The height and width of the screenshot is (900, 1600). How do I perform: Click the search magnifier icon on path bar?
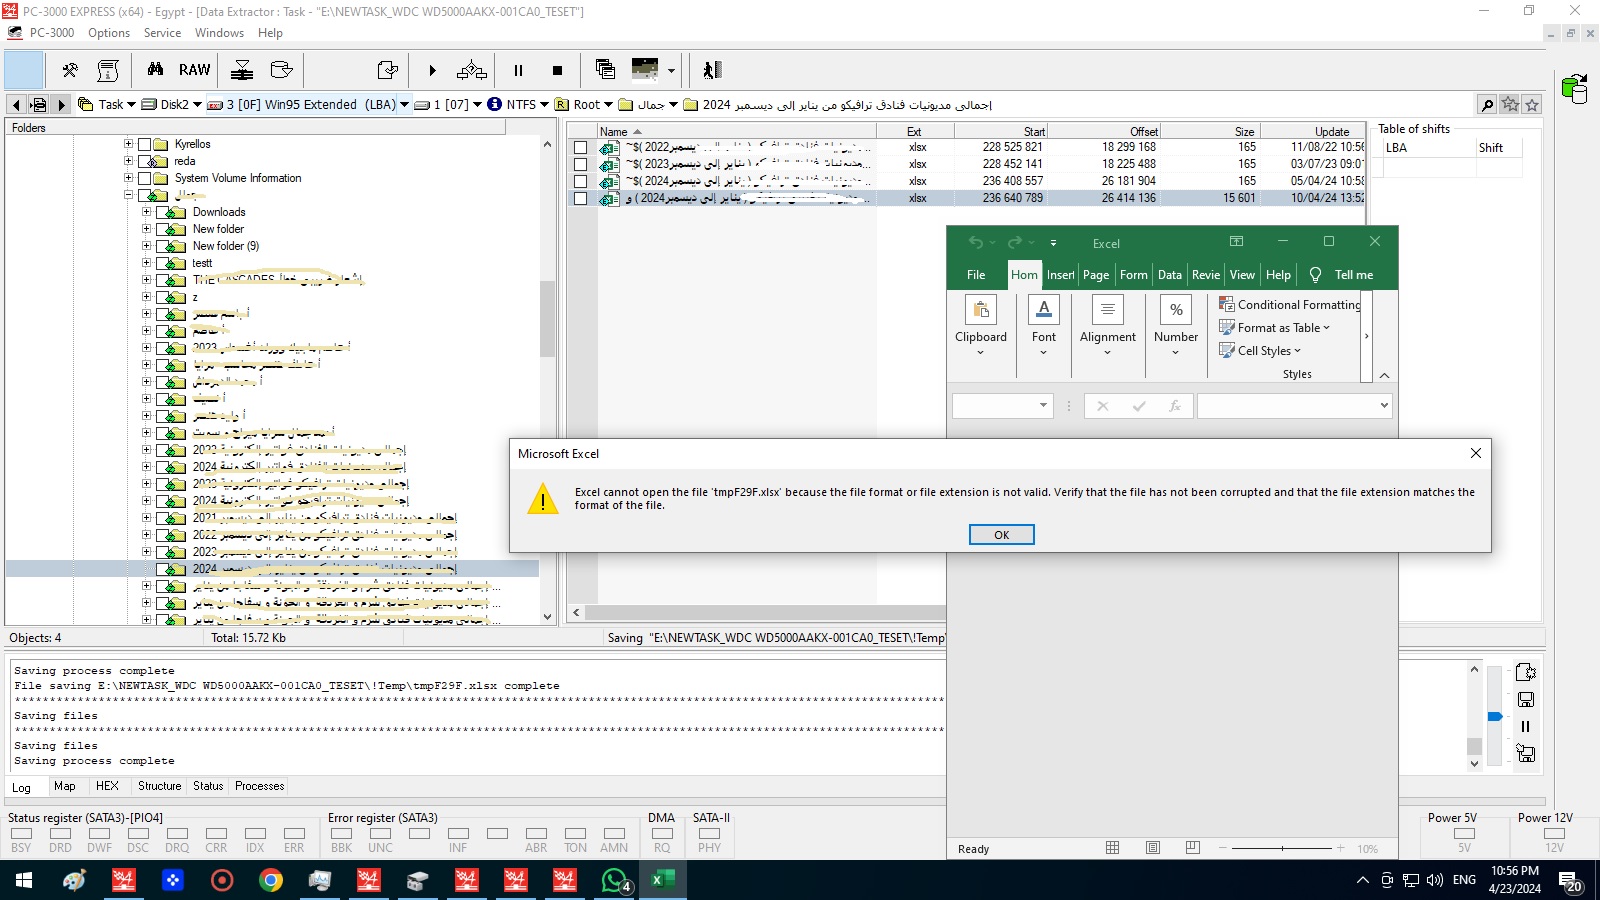(x=1487, y=104)
